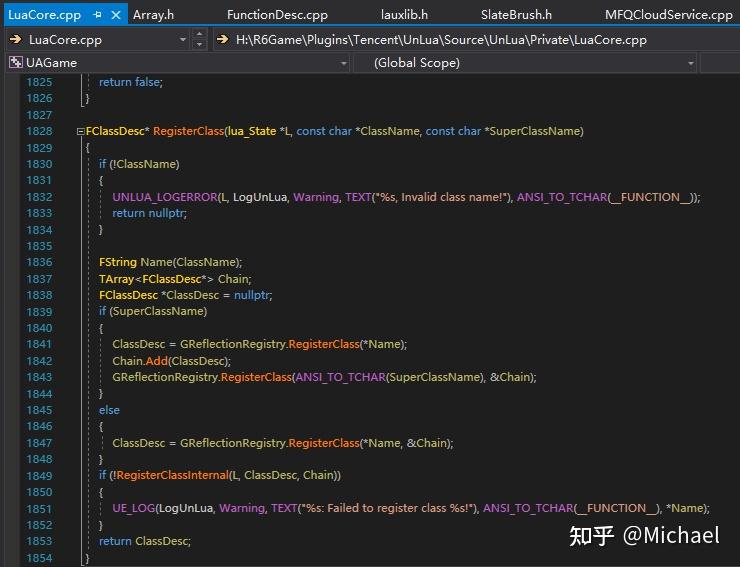The height and width of the screenshot is (567, 740).
Task: Click "if (!ClassName)" on line 1830
Action: click(139, 164)
